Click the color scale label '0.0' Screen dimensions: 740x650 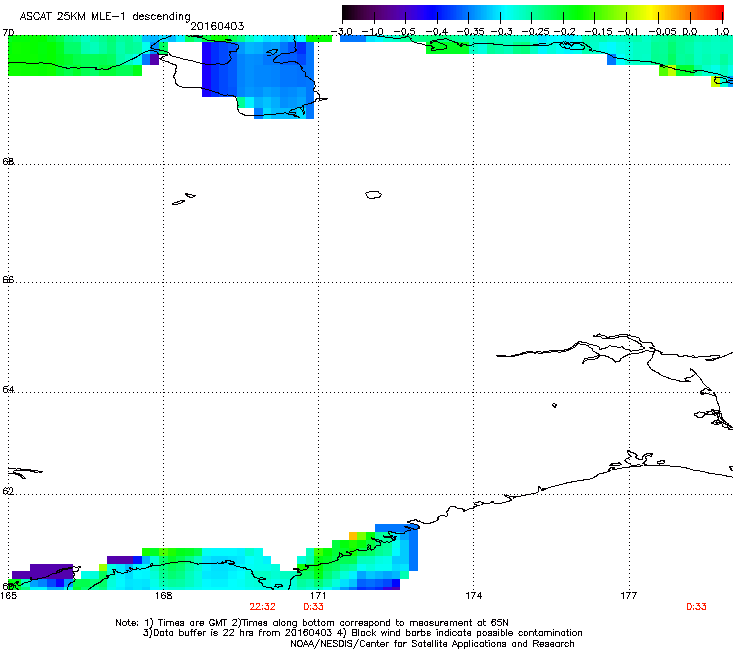pyautogui.click(x=690, y=32)
